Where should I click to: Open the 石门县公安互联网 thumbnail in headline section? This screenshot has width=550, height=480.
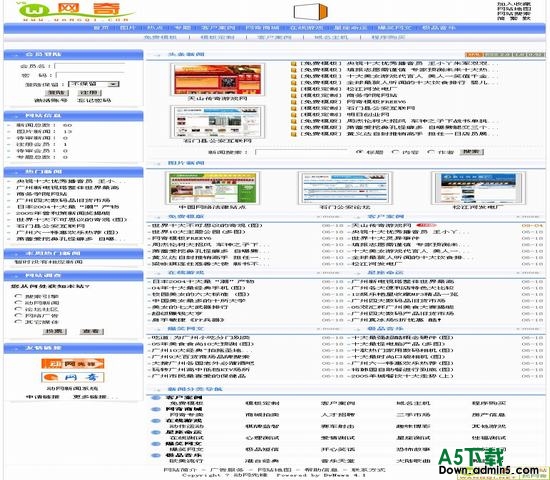(x=217, y=122)
